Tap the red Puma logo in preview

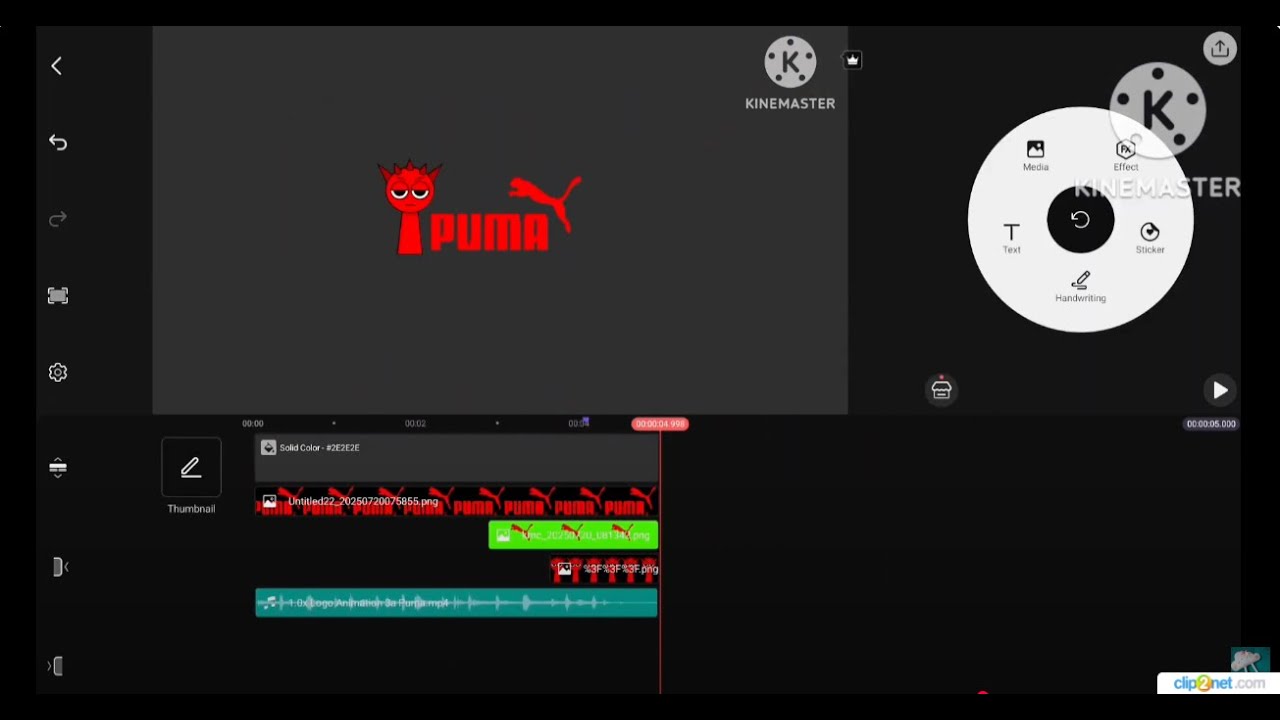506,215
